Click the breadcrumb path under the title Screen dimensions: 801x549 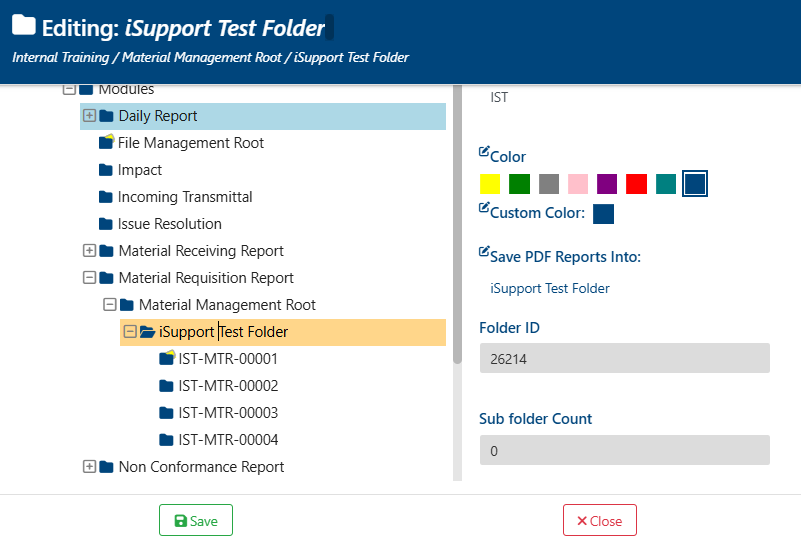tap(210, 57)
